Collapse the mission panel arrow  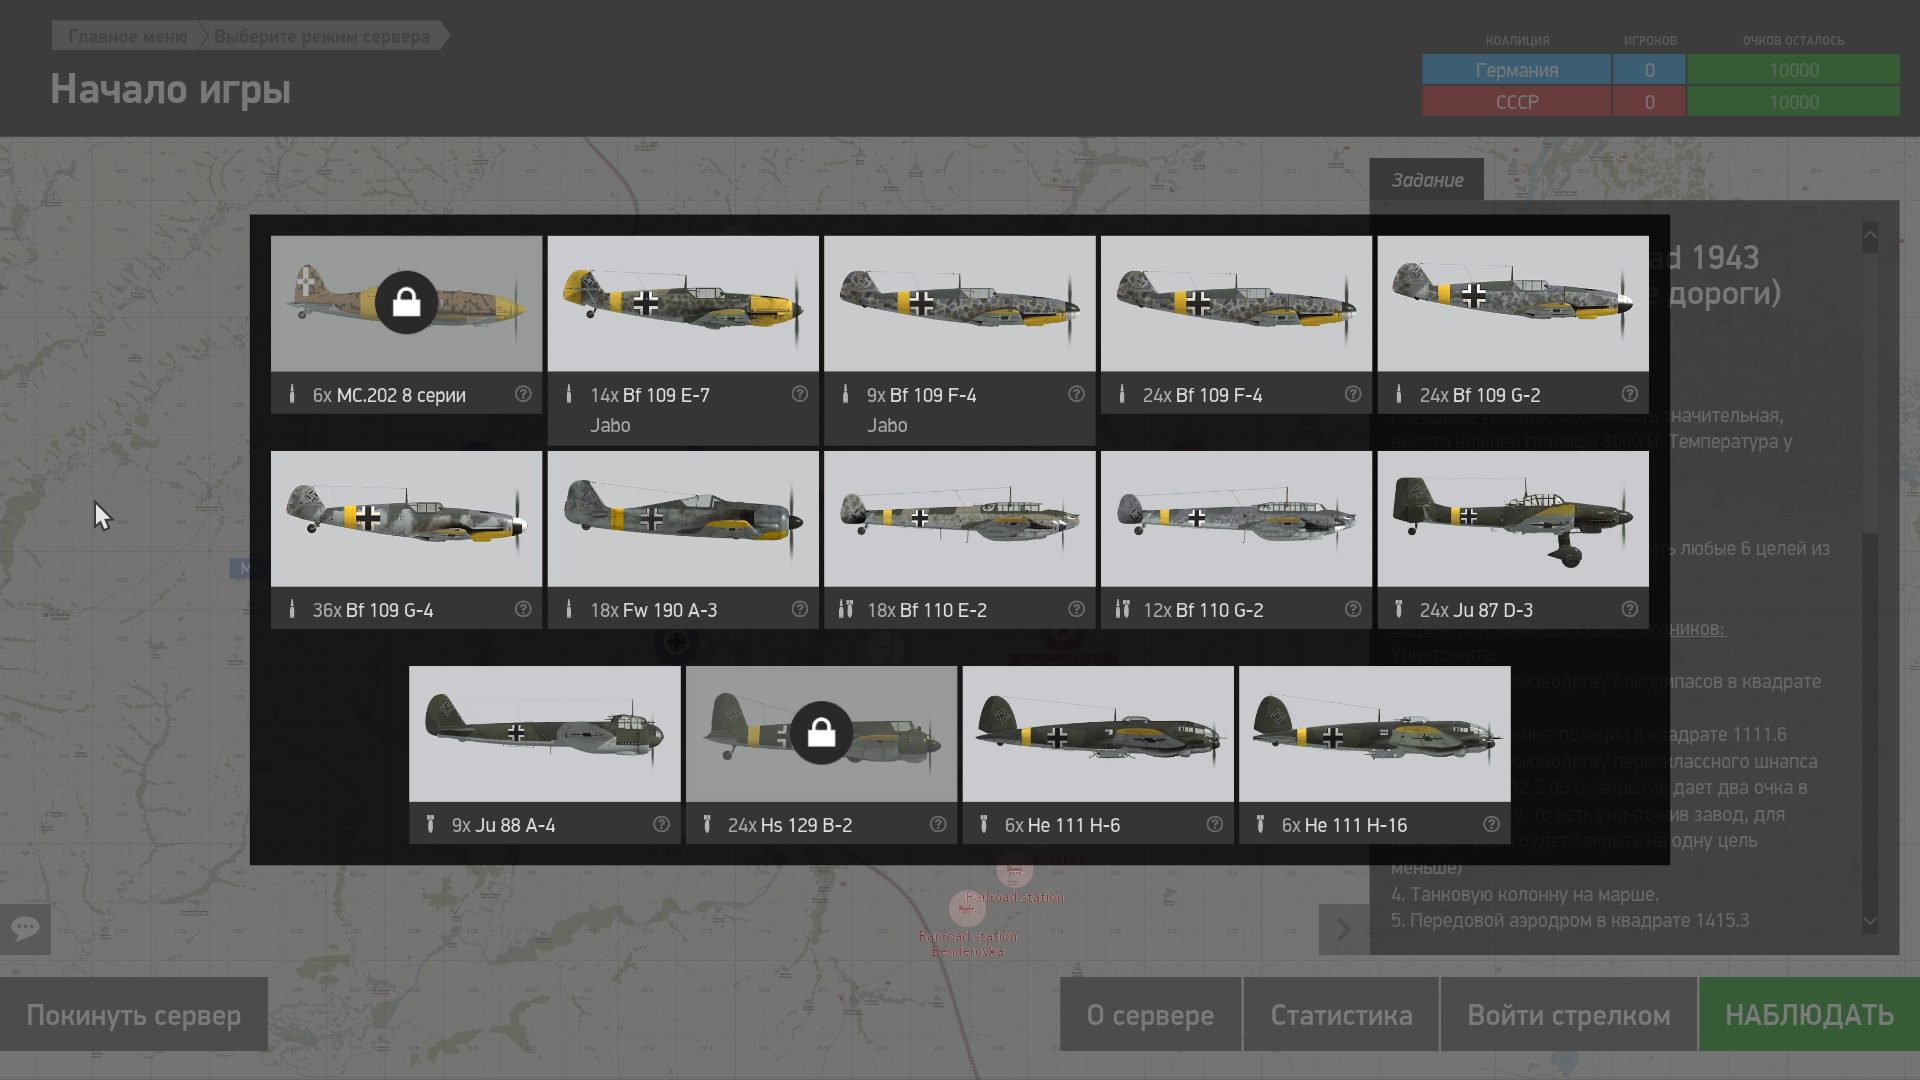(x=1344, y=930)
